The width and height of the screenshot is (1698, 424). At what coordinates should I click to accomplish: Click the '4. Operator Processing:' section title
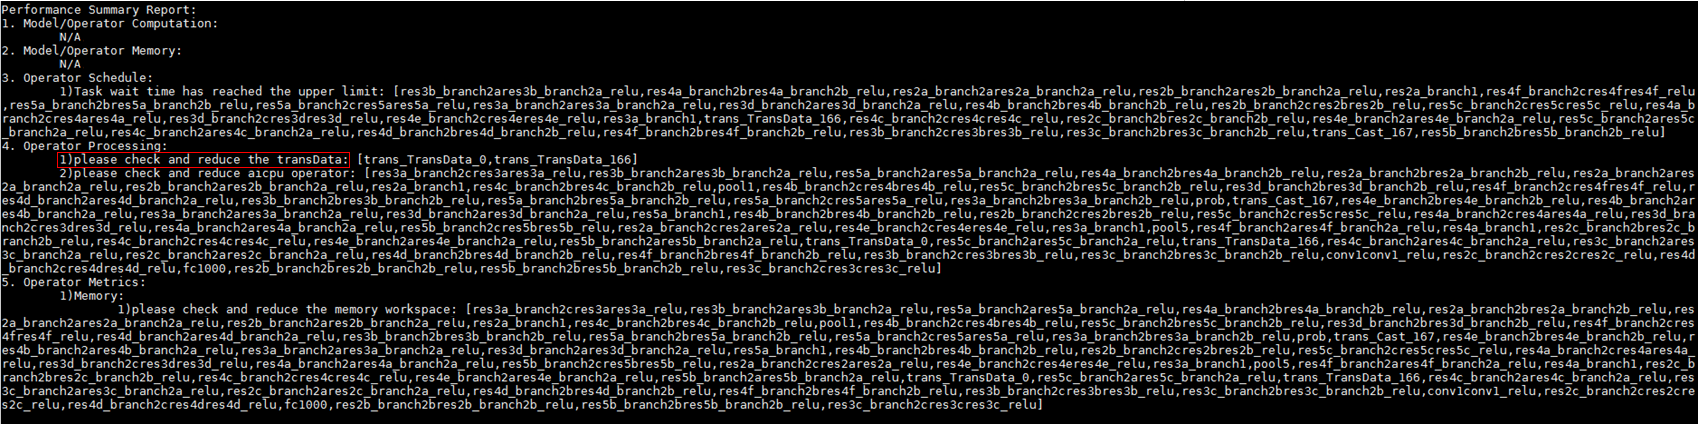(85, 146)
